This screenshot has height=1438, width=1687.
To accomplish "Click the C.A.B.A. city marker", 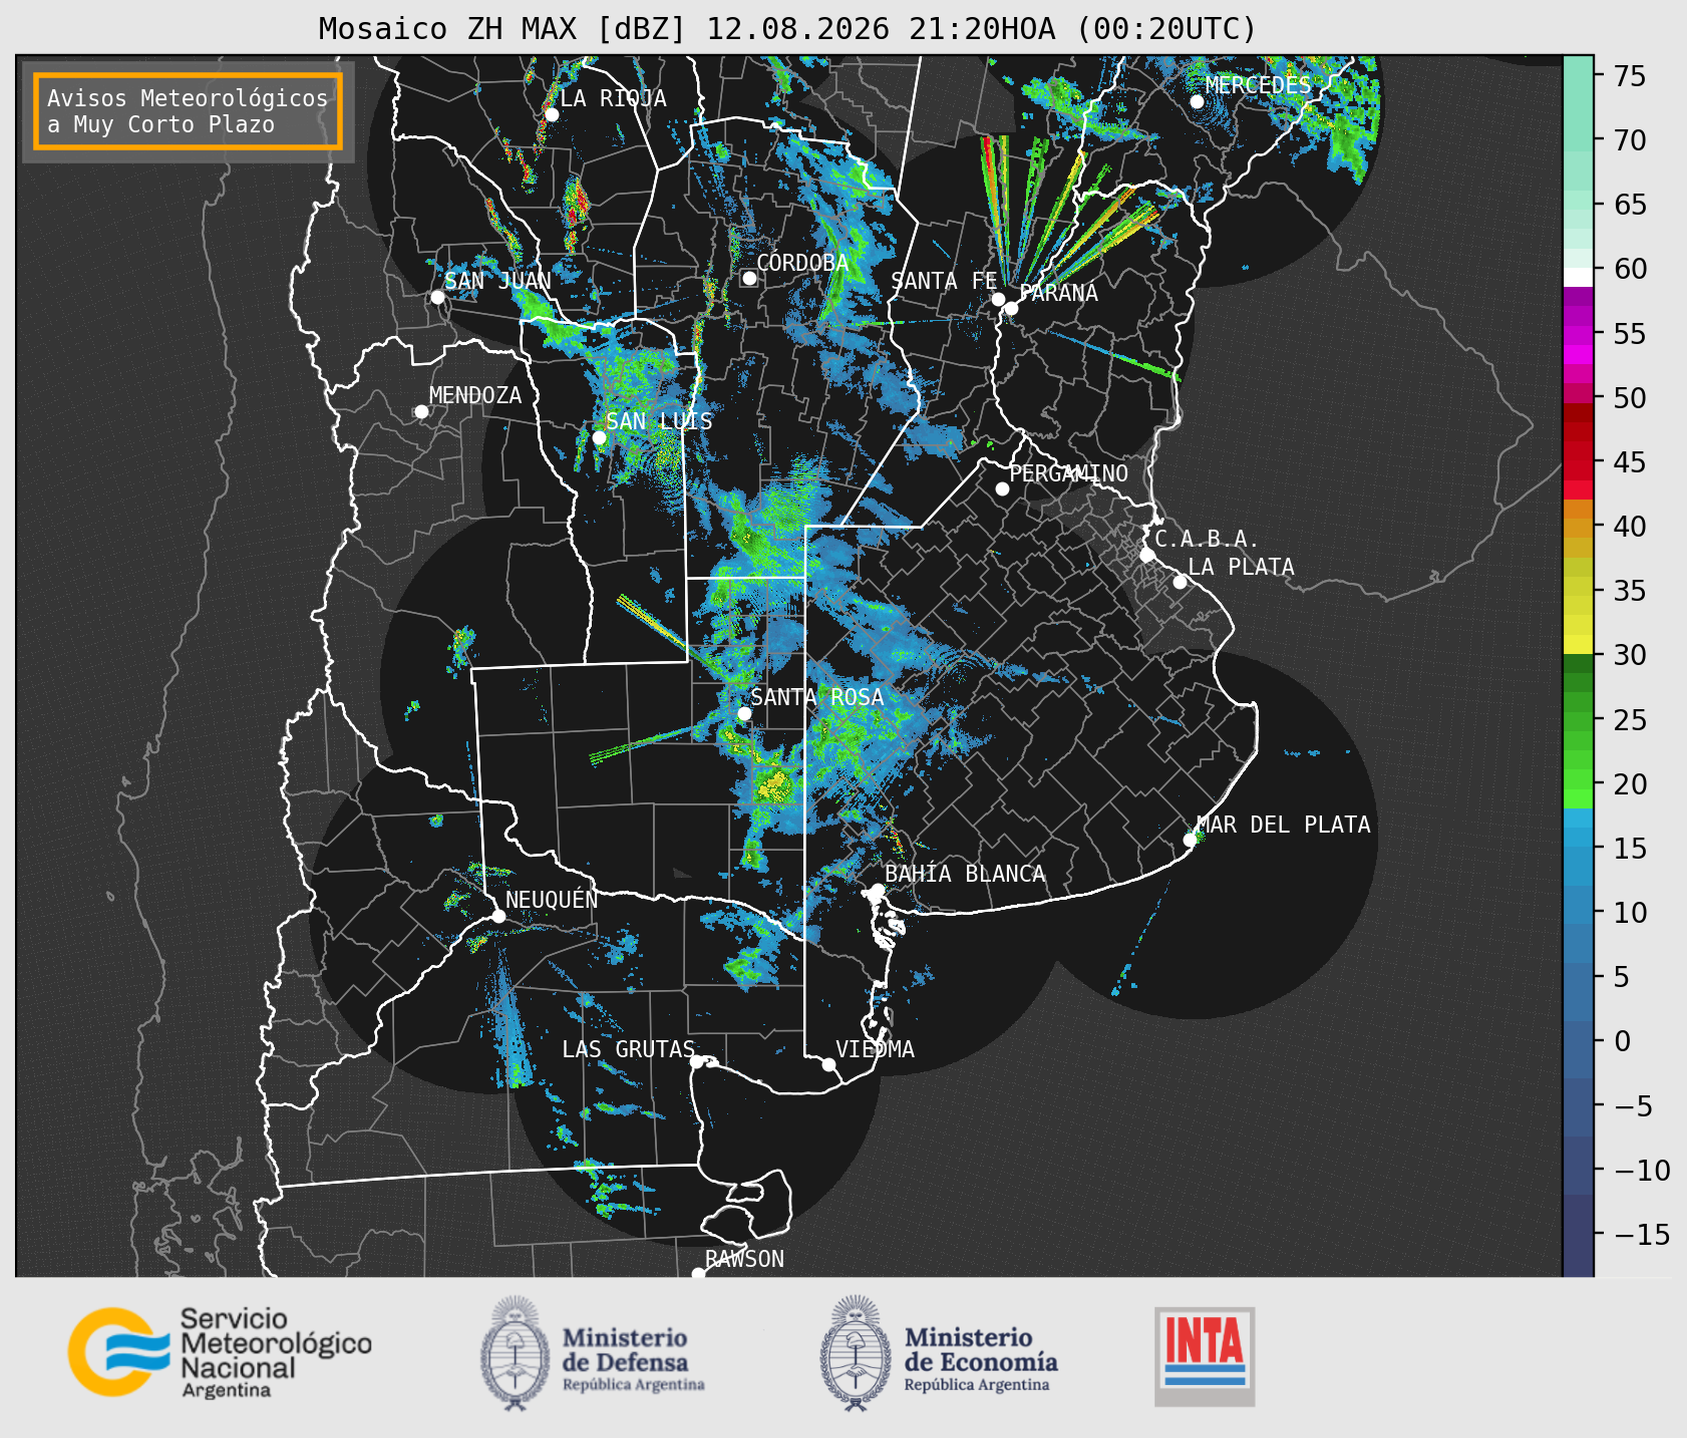I will [x=1147, y=555].
